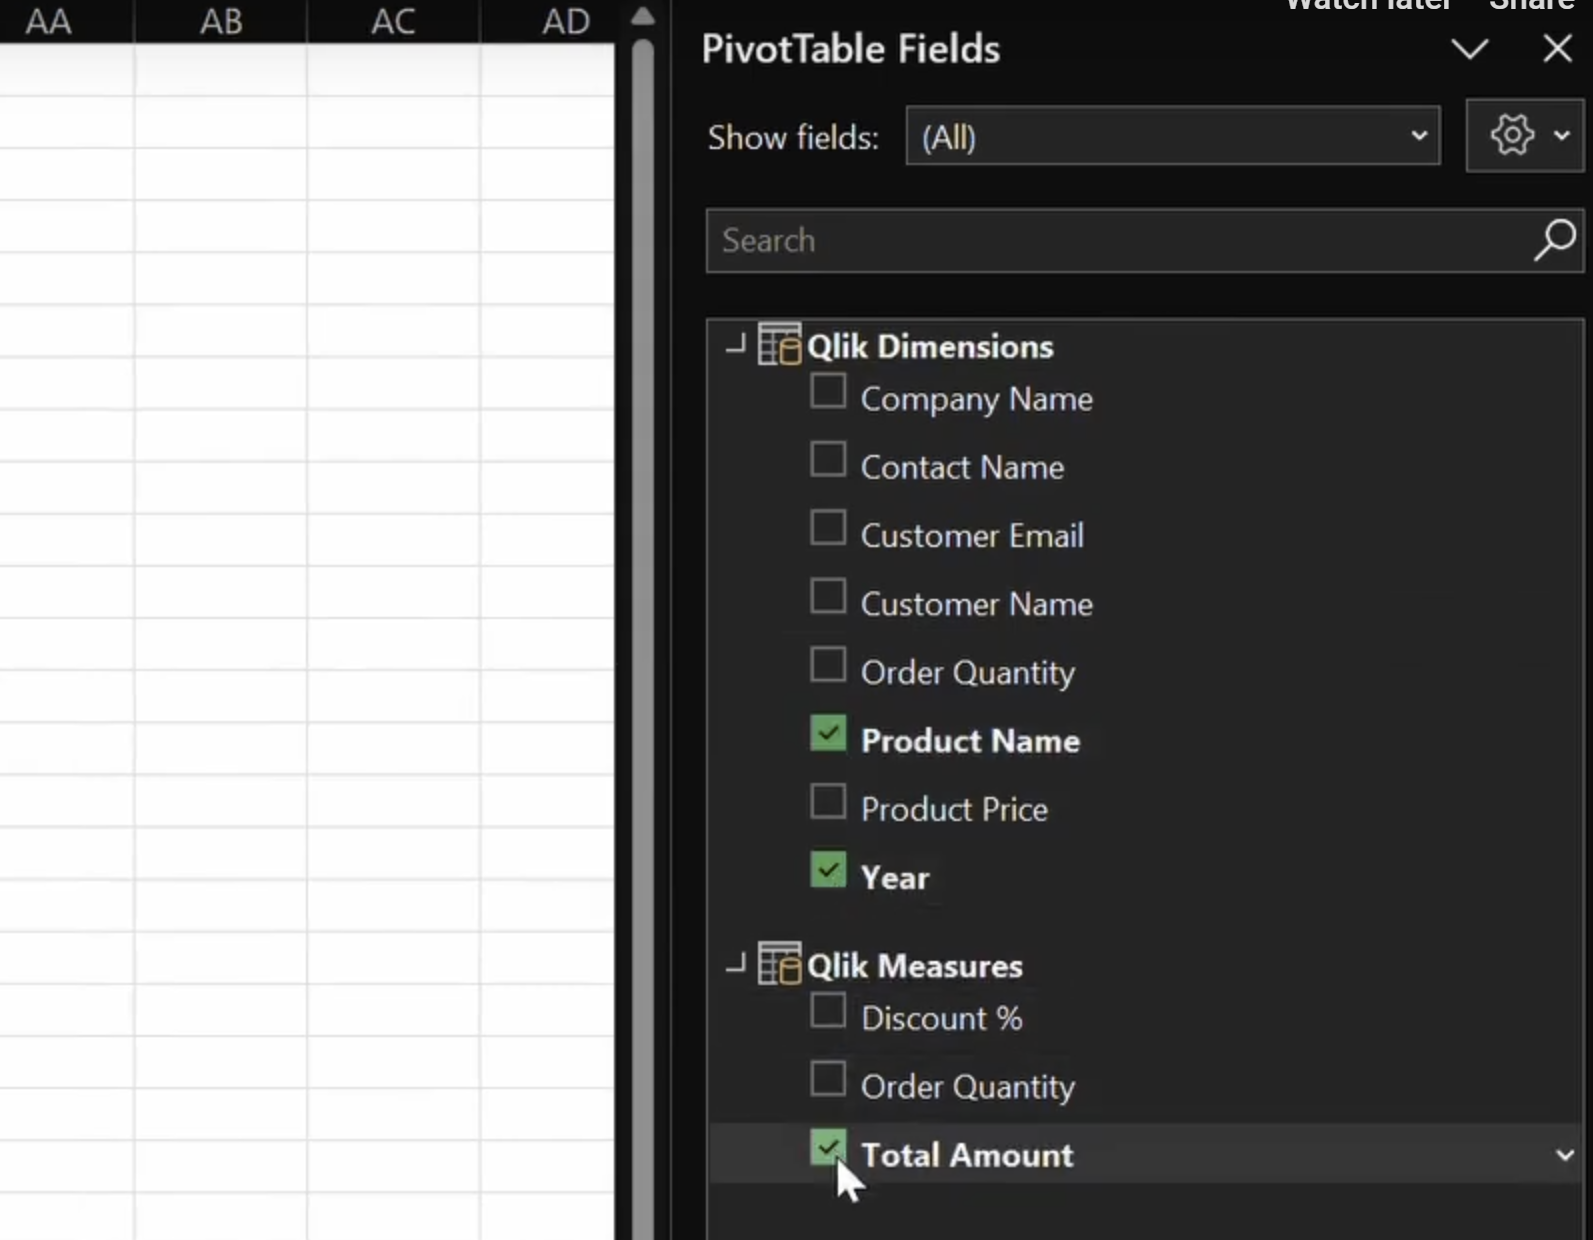This screenshot has width=1593, height=1240.
Task: Select column AC header
Action: [x=393, y=20]
